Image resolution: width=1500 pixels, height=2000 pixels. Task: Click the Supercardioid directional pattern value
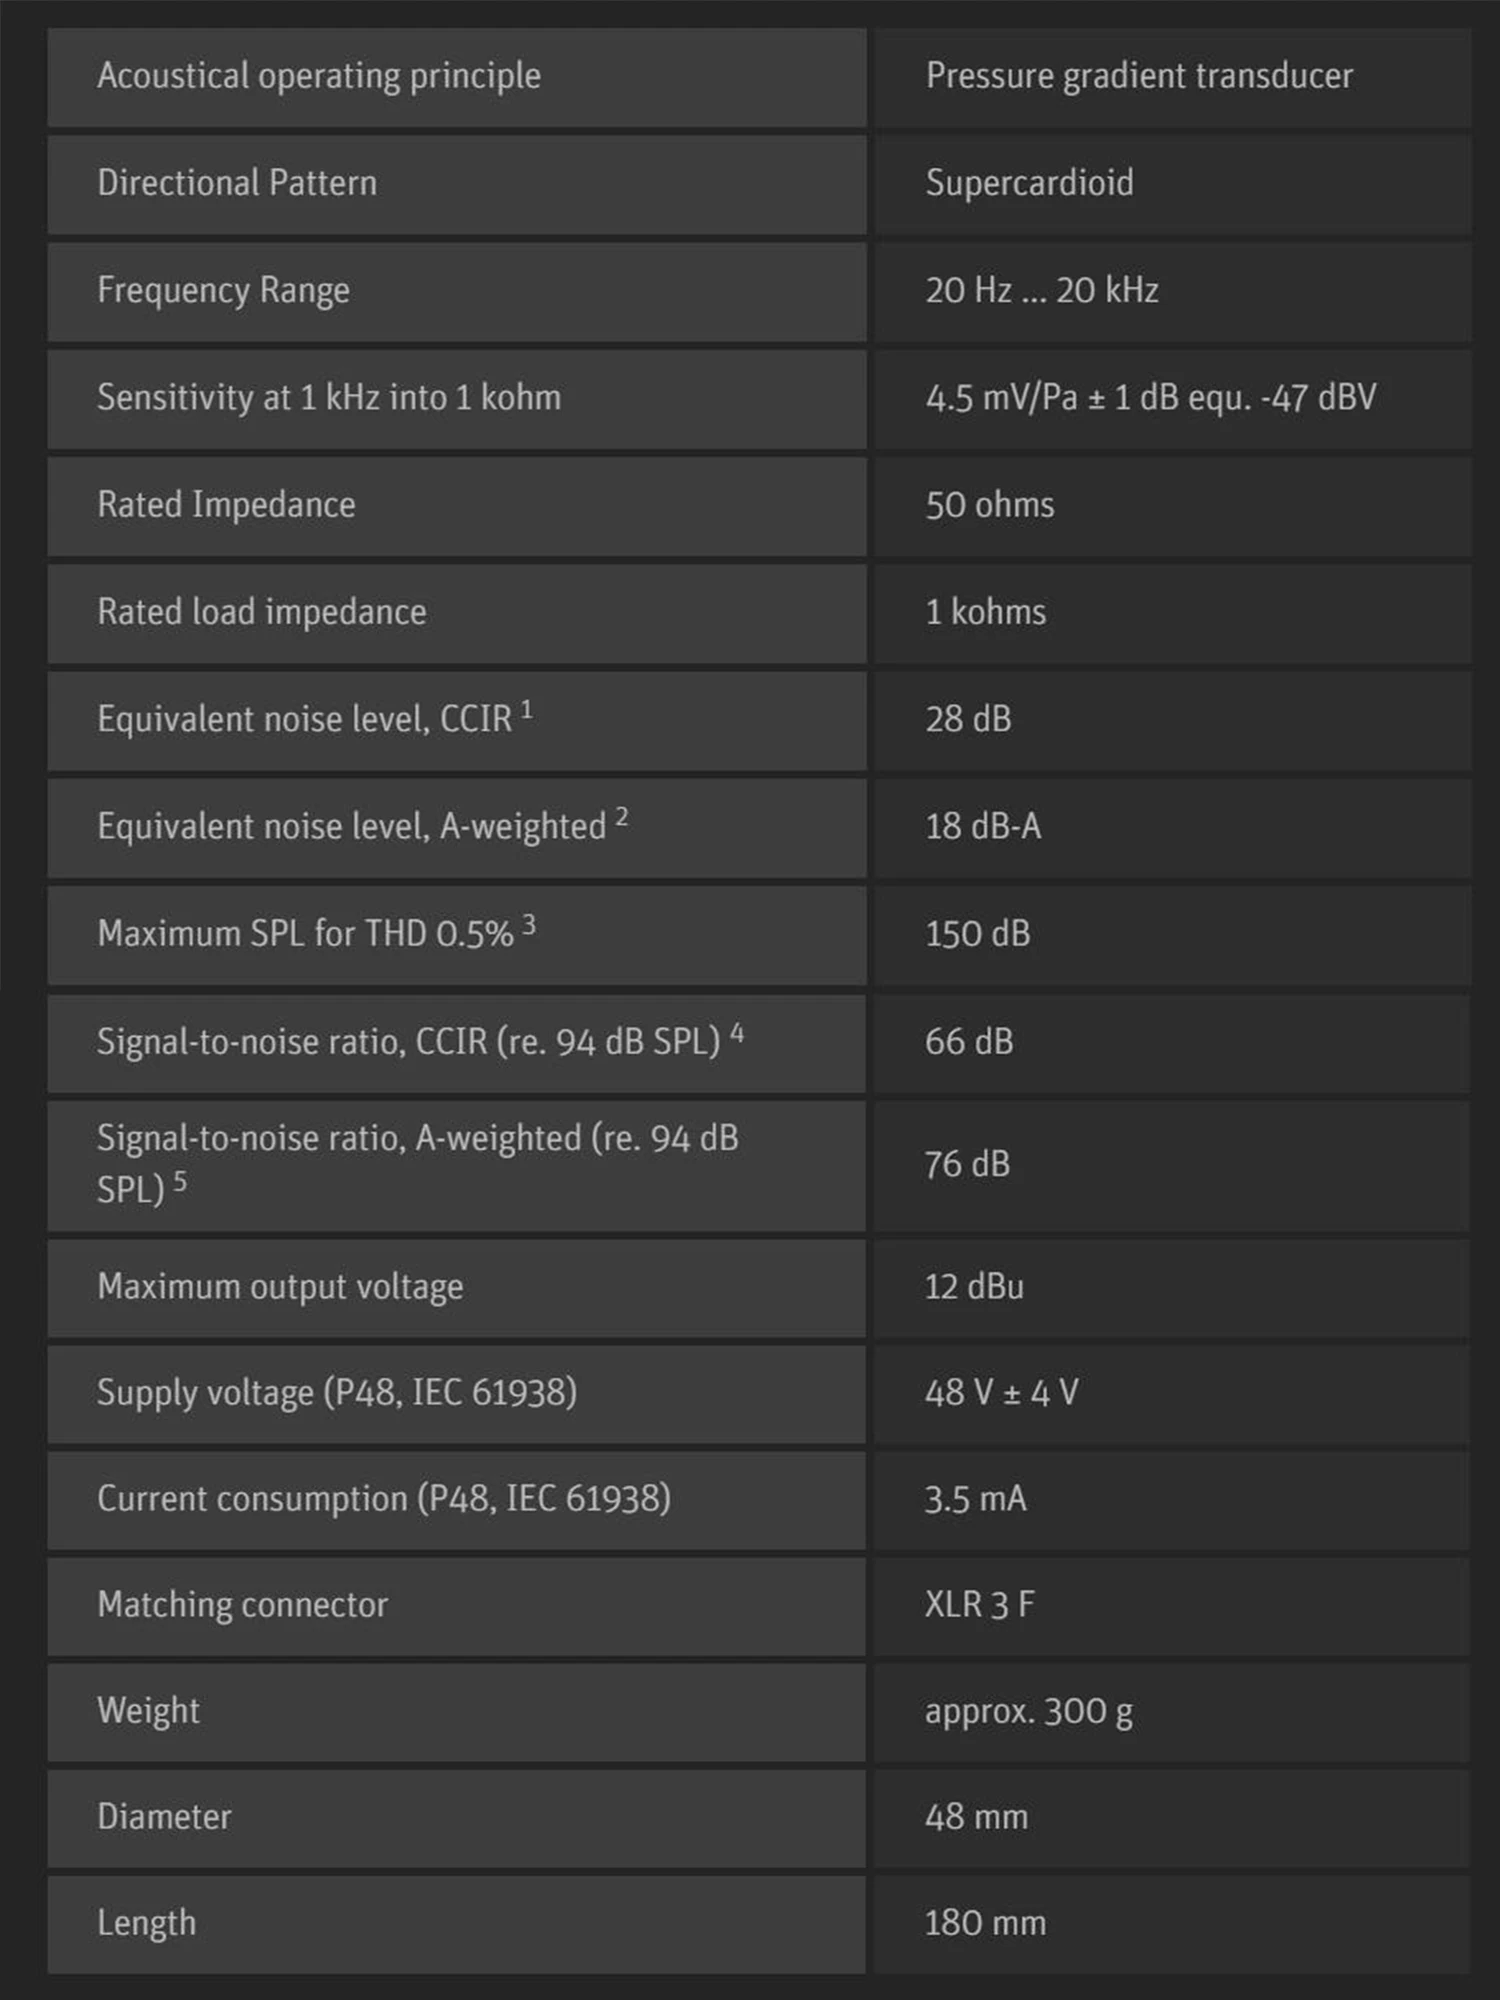(1029, 183)
